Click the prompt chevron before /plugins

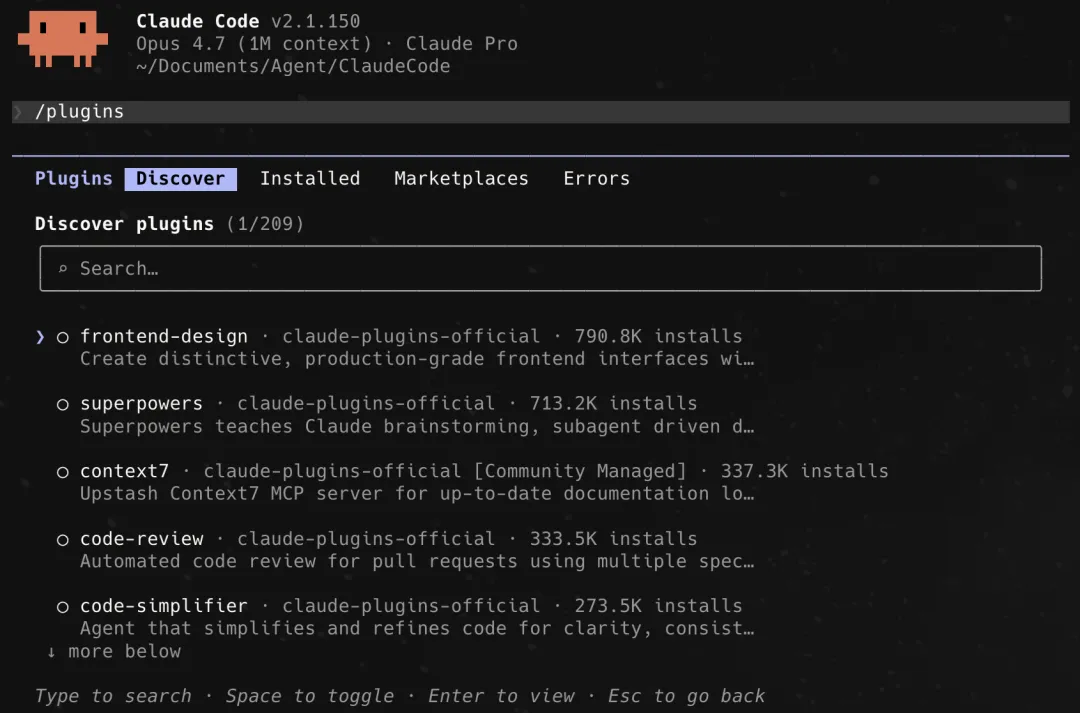tap(19, 112)
